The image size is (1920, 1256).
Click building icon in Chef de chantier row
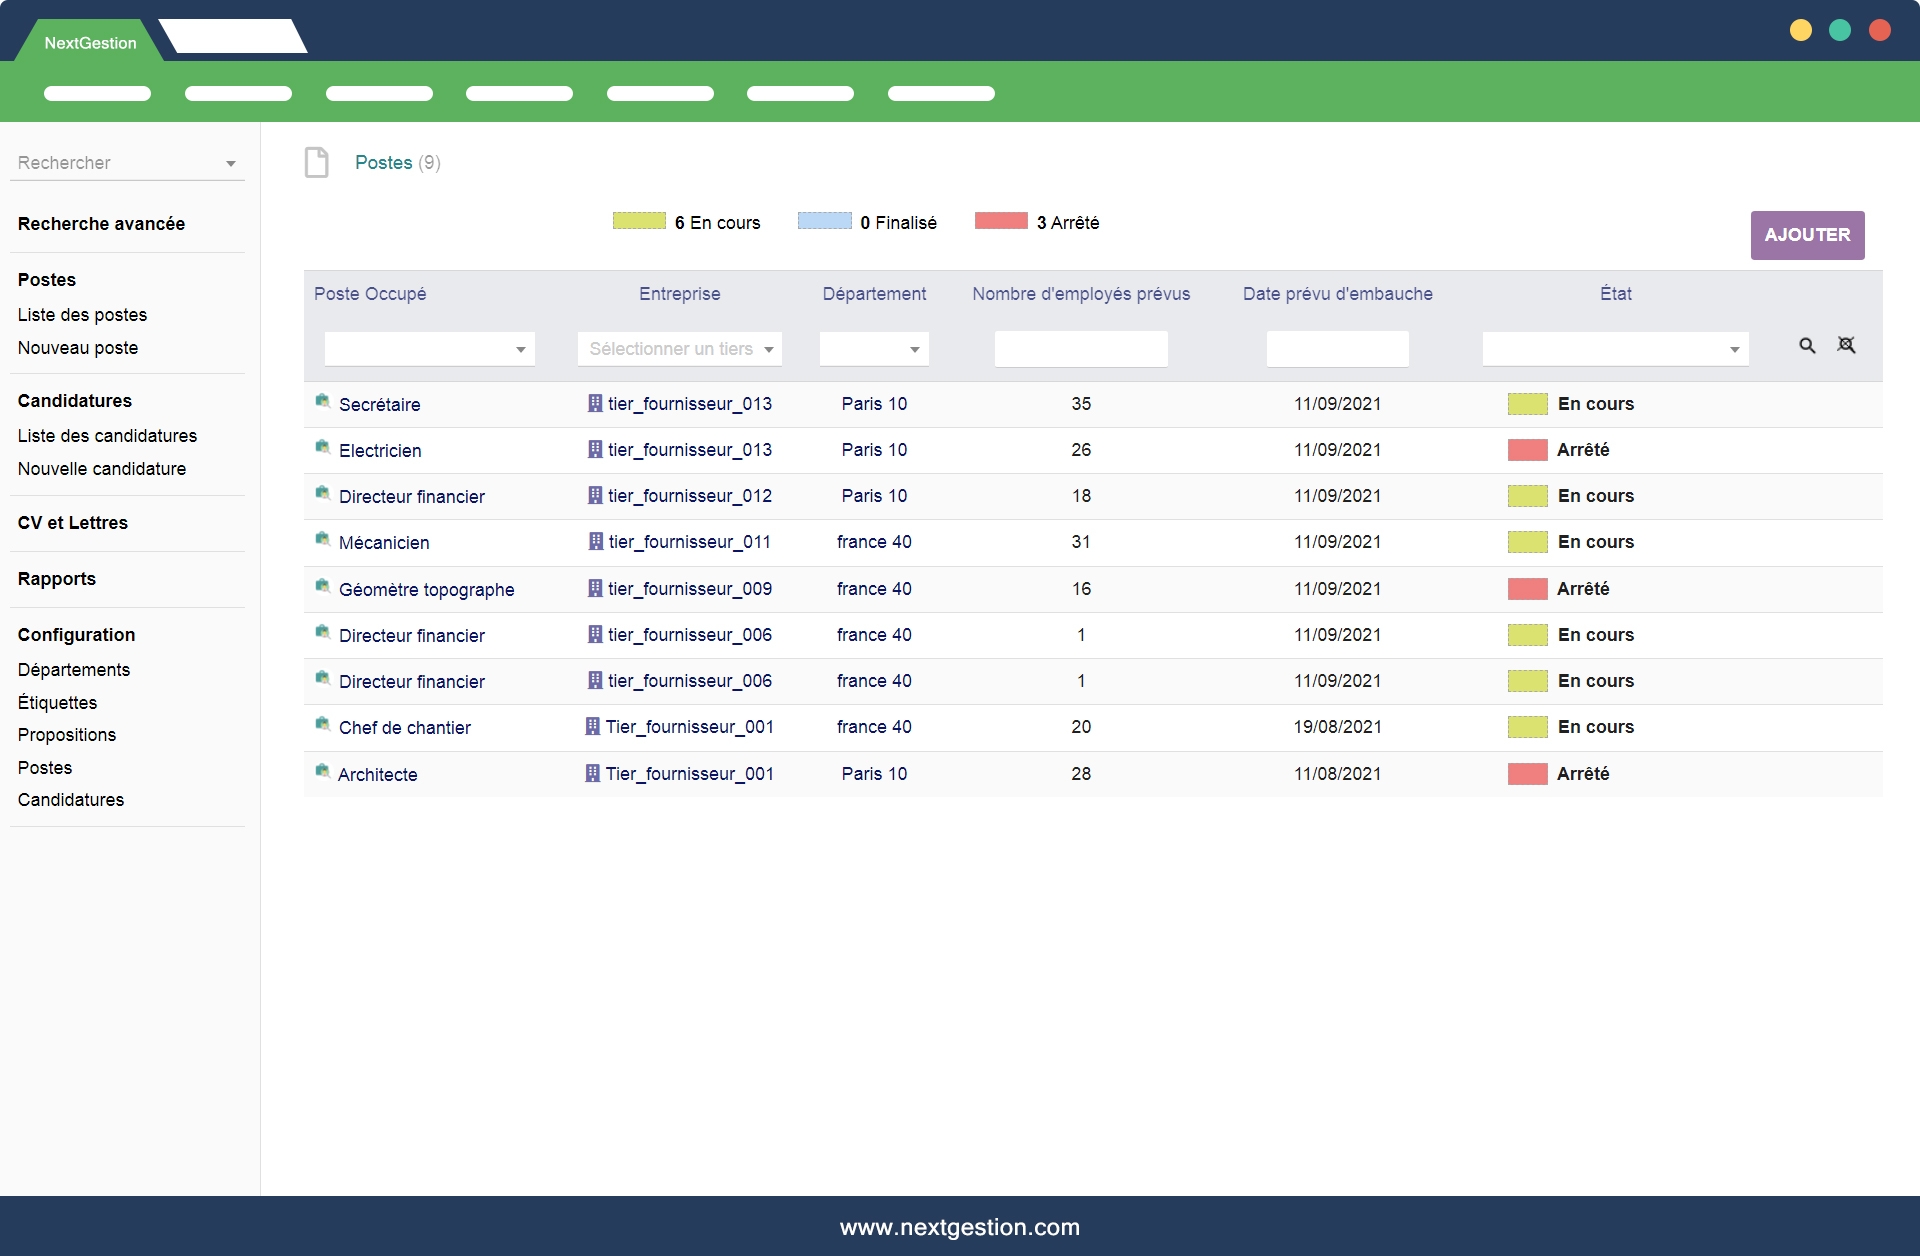593,727
